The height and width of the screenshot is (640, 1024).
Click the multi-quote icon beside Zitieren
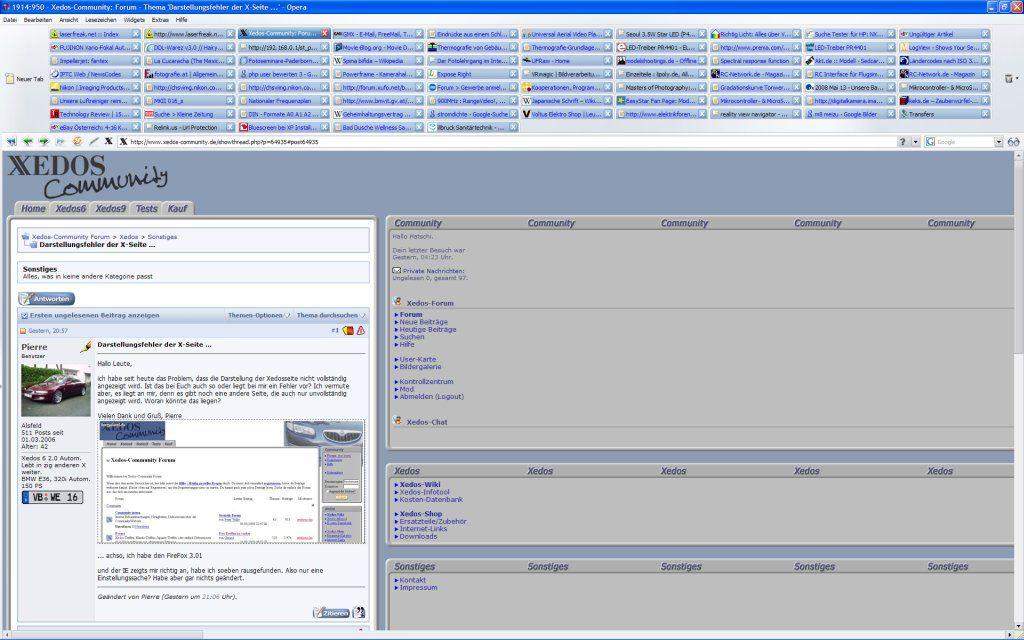[358, 612]
